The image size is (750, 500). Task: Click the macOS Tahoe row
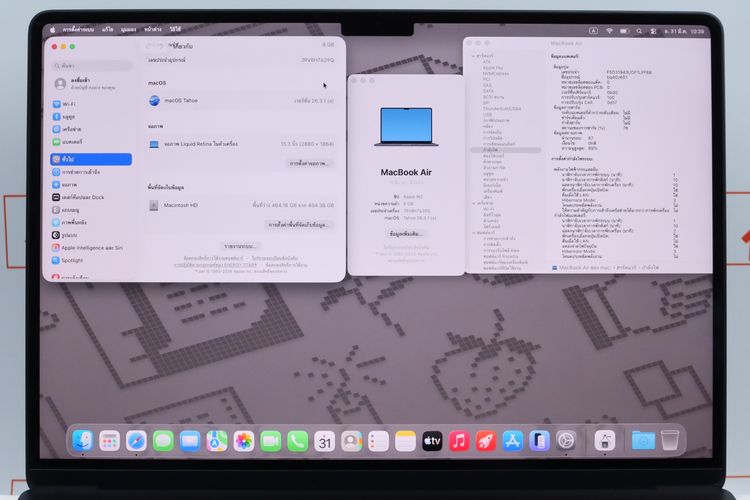[x=241, y=101]
